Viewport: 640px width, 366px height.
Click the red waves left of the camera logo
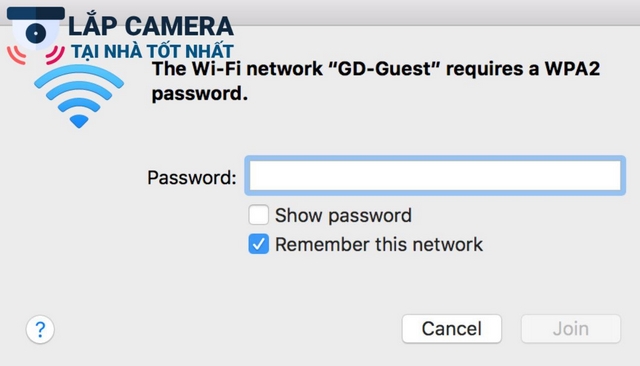[16, 55]
